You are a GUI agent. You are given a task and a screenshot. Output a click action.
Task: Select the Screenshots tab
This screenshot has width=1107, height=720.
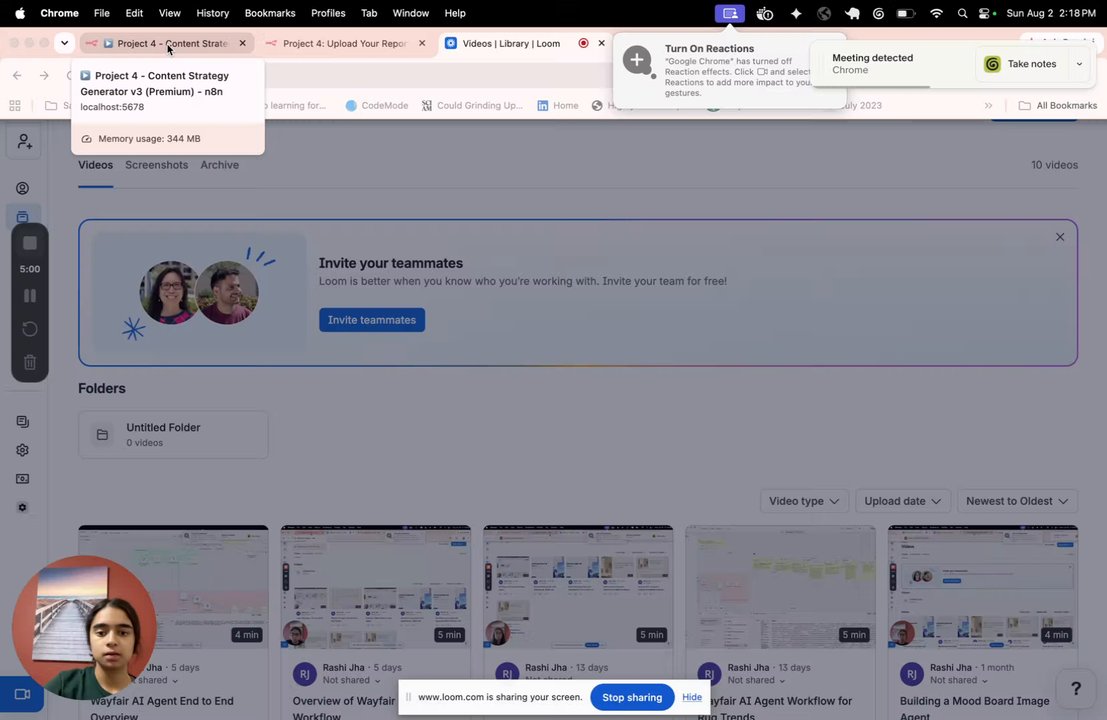[157, 164]
